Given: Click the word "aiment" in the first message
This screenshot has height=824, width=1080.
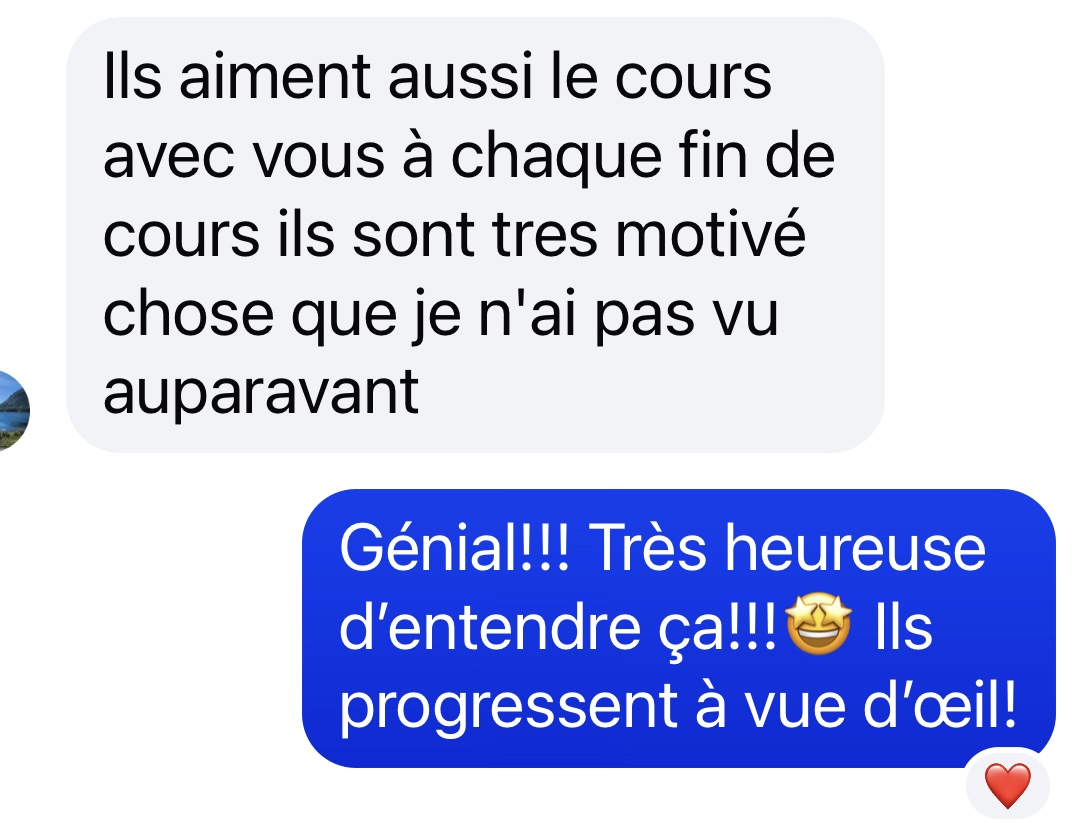Looking at the screenshot, I should (275, 76).
